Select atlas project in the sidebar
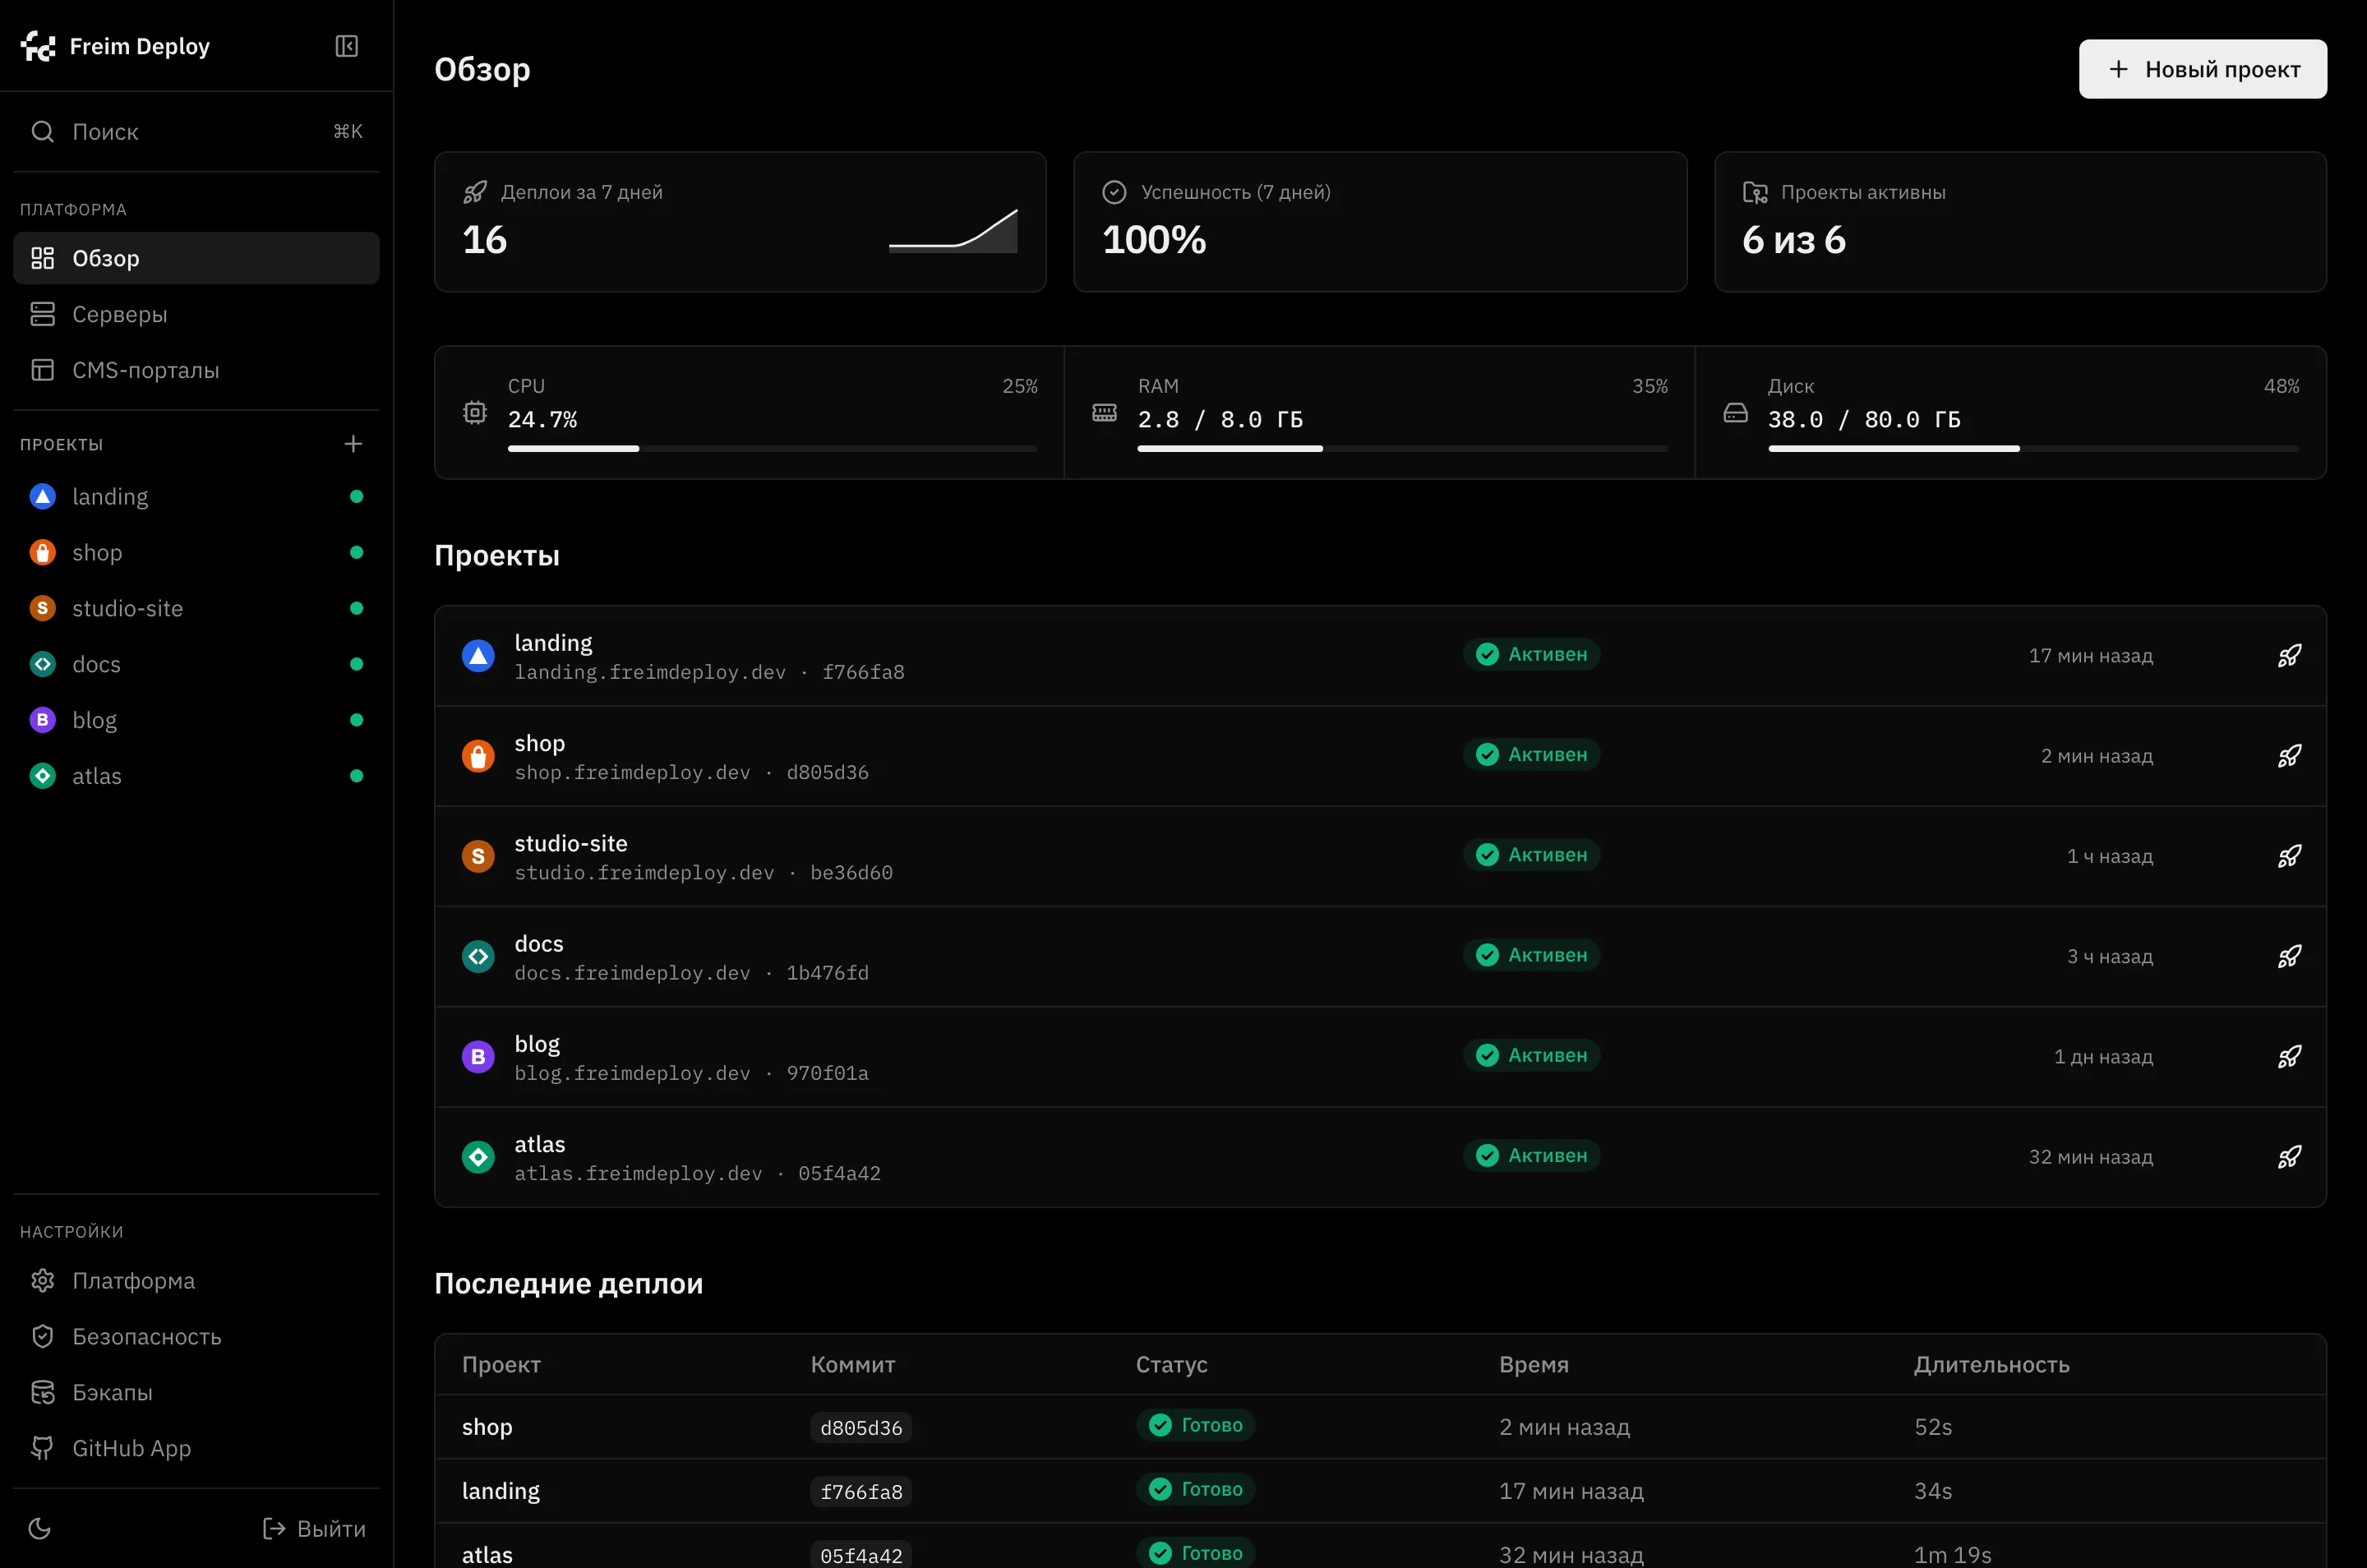2367x1568 pixels. click(x=196, y=776)
